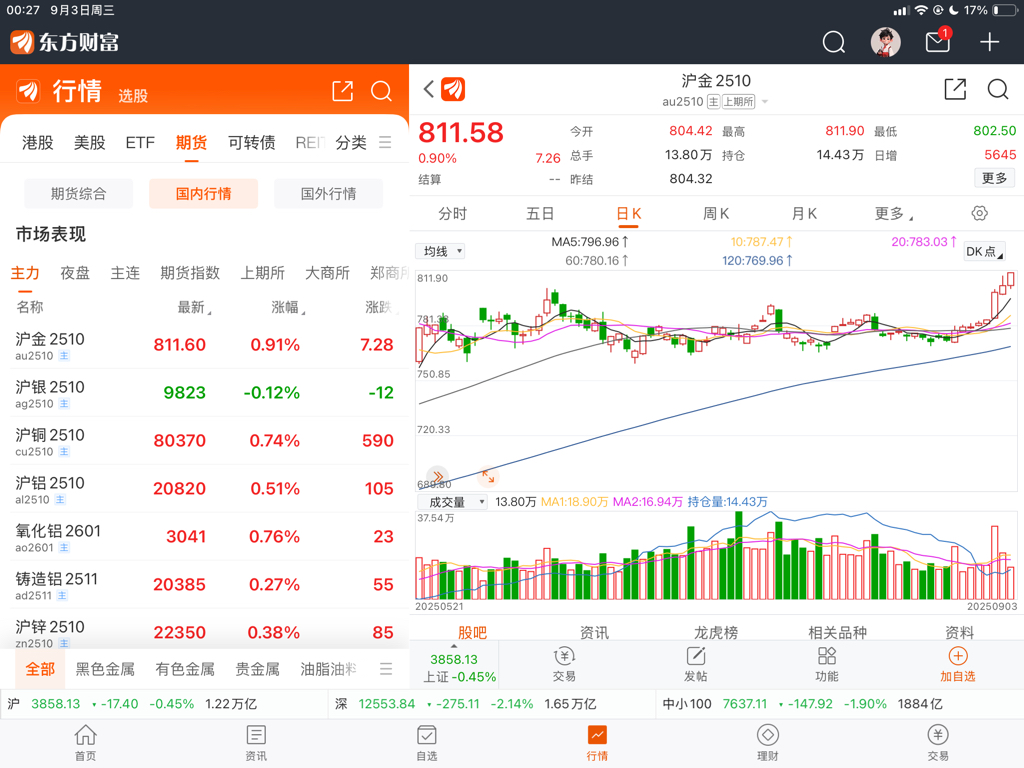Open the 成交量 indicator dropdown
Viewport: 1024px width, 768px height.
click(452, 502)
